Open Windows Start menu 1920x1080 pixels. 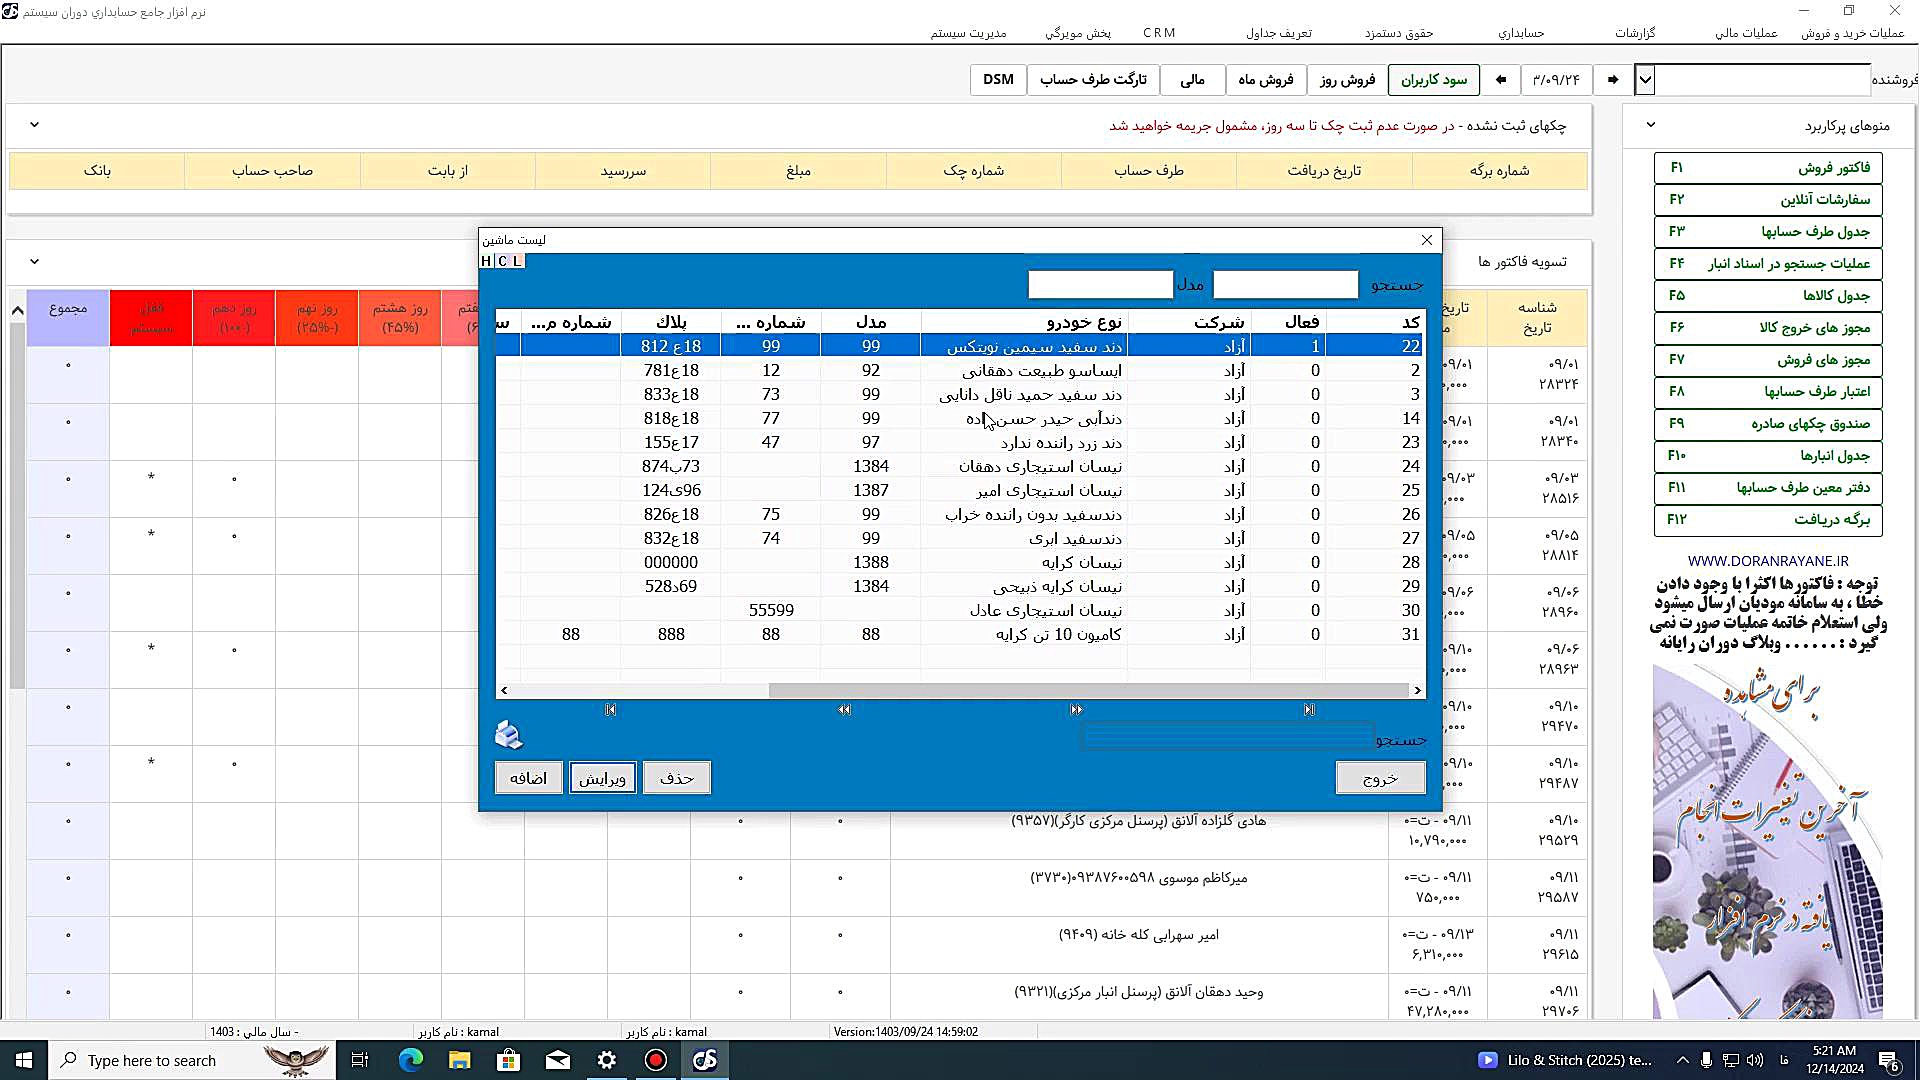pos(24,1060)
